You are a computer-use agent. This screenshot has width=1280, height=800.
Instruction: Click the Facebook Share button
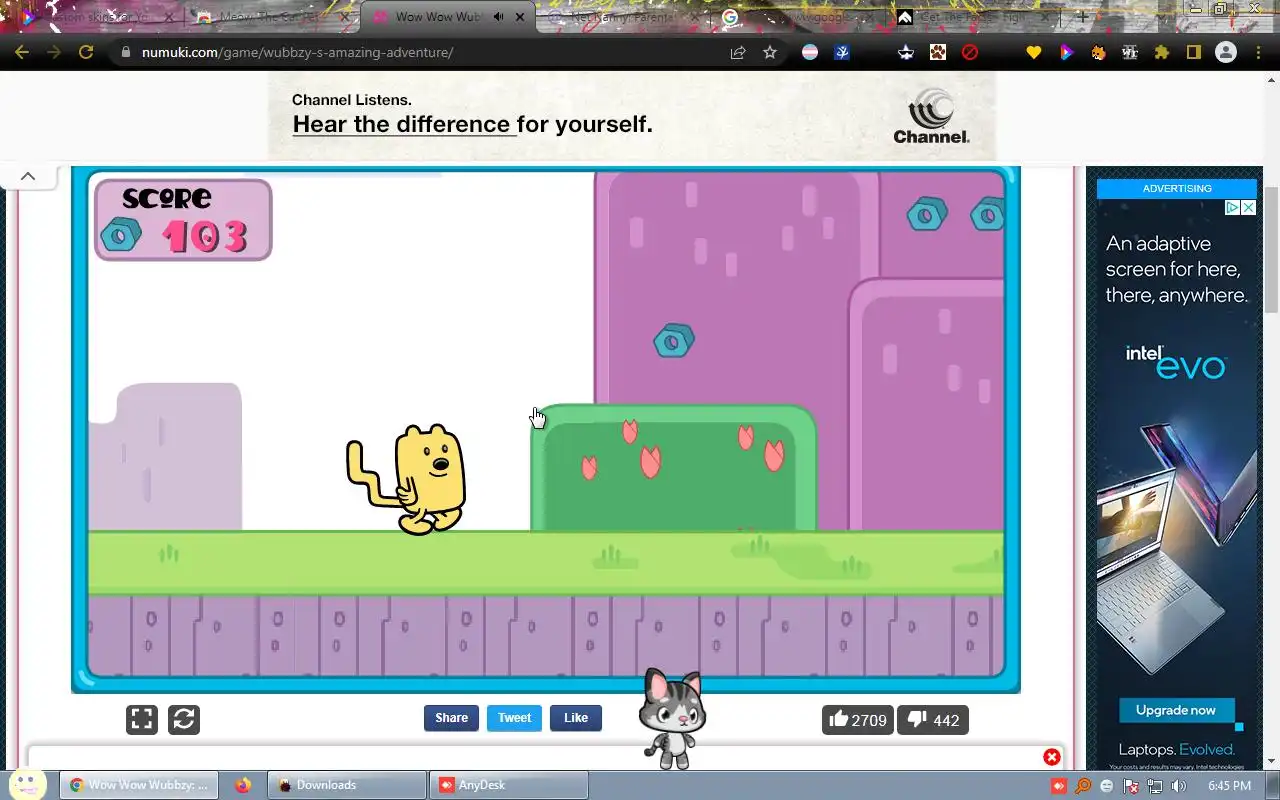tap(451, 718)
